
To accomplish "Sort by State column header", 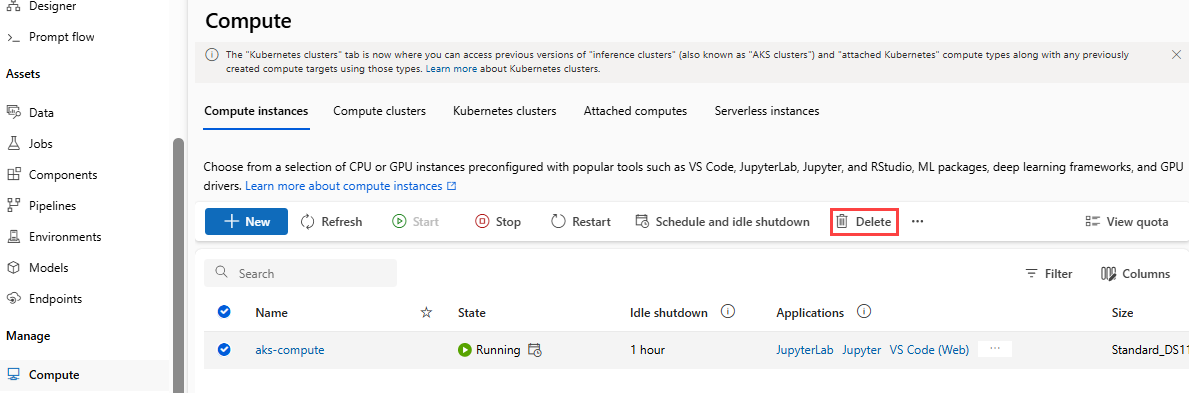I will 472,313.
